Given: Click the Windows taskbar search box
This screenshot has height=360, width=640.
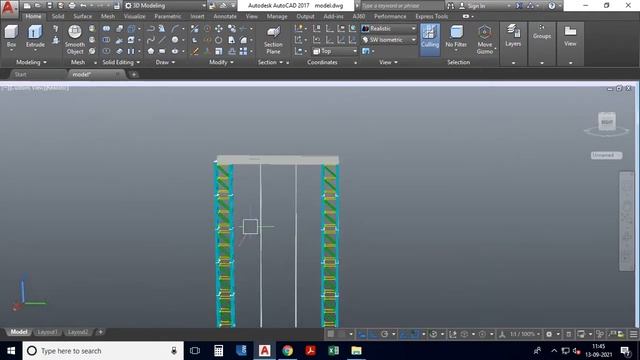Looking at the screenshot, I should [x=103, y=351].
